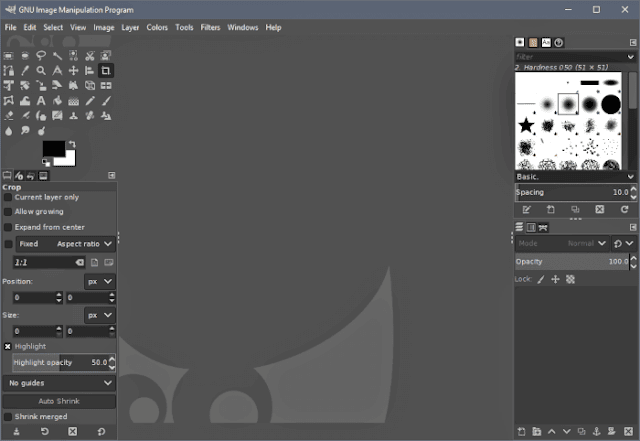This screenshot has width=640, height=441.
Task: Pick the Color Picker eyedropper tool
Action: pyautogui.click(x=25, y=71)
